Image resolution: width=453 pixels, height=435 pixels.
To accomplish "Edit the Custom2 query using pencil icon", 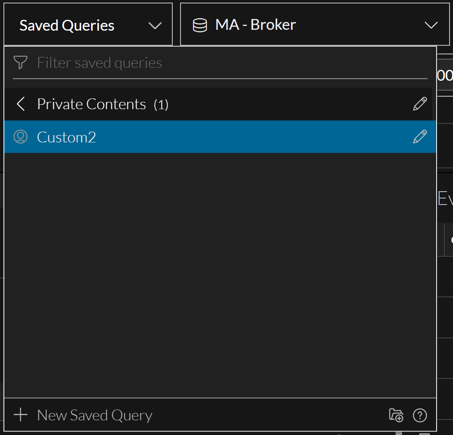I will 420,137.
